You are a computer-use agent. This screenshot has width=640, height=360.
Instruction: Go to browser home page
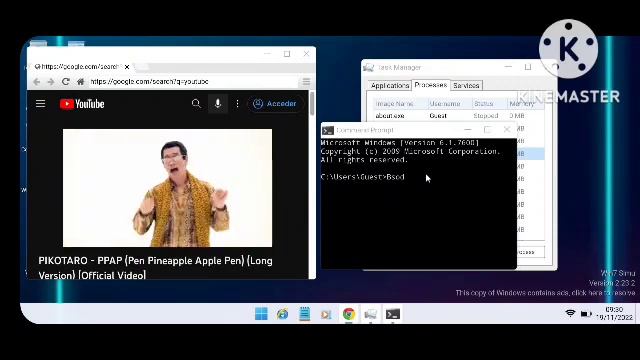tap(80, 82)
